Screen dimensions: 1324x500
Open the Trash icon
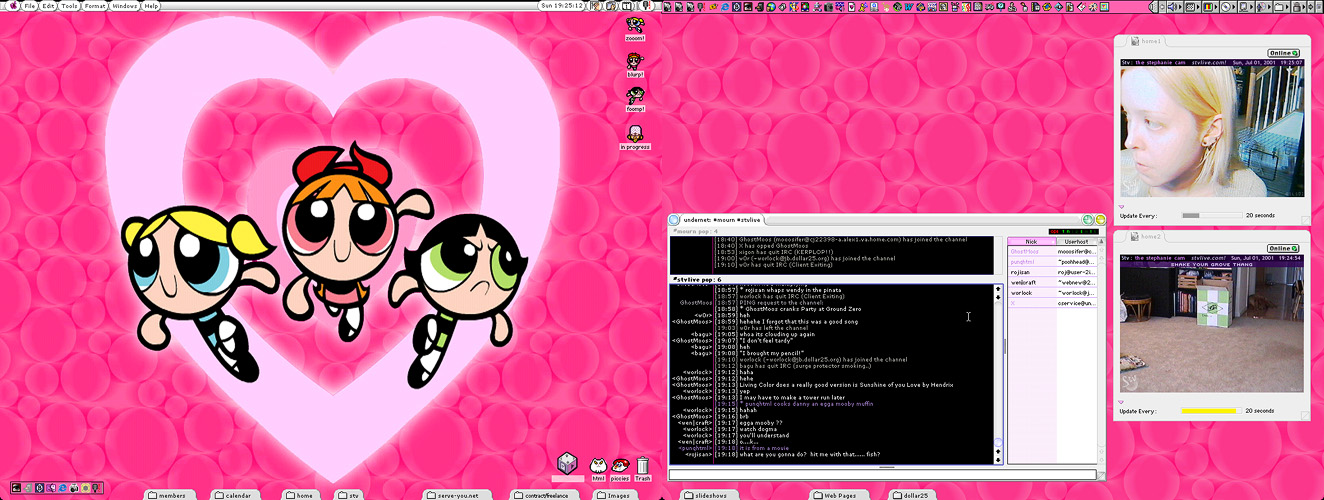643,465
